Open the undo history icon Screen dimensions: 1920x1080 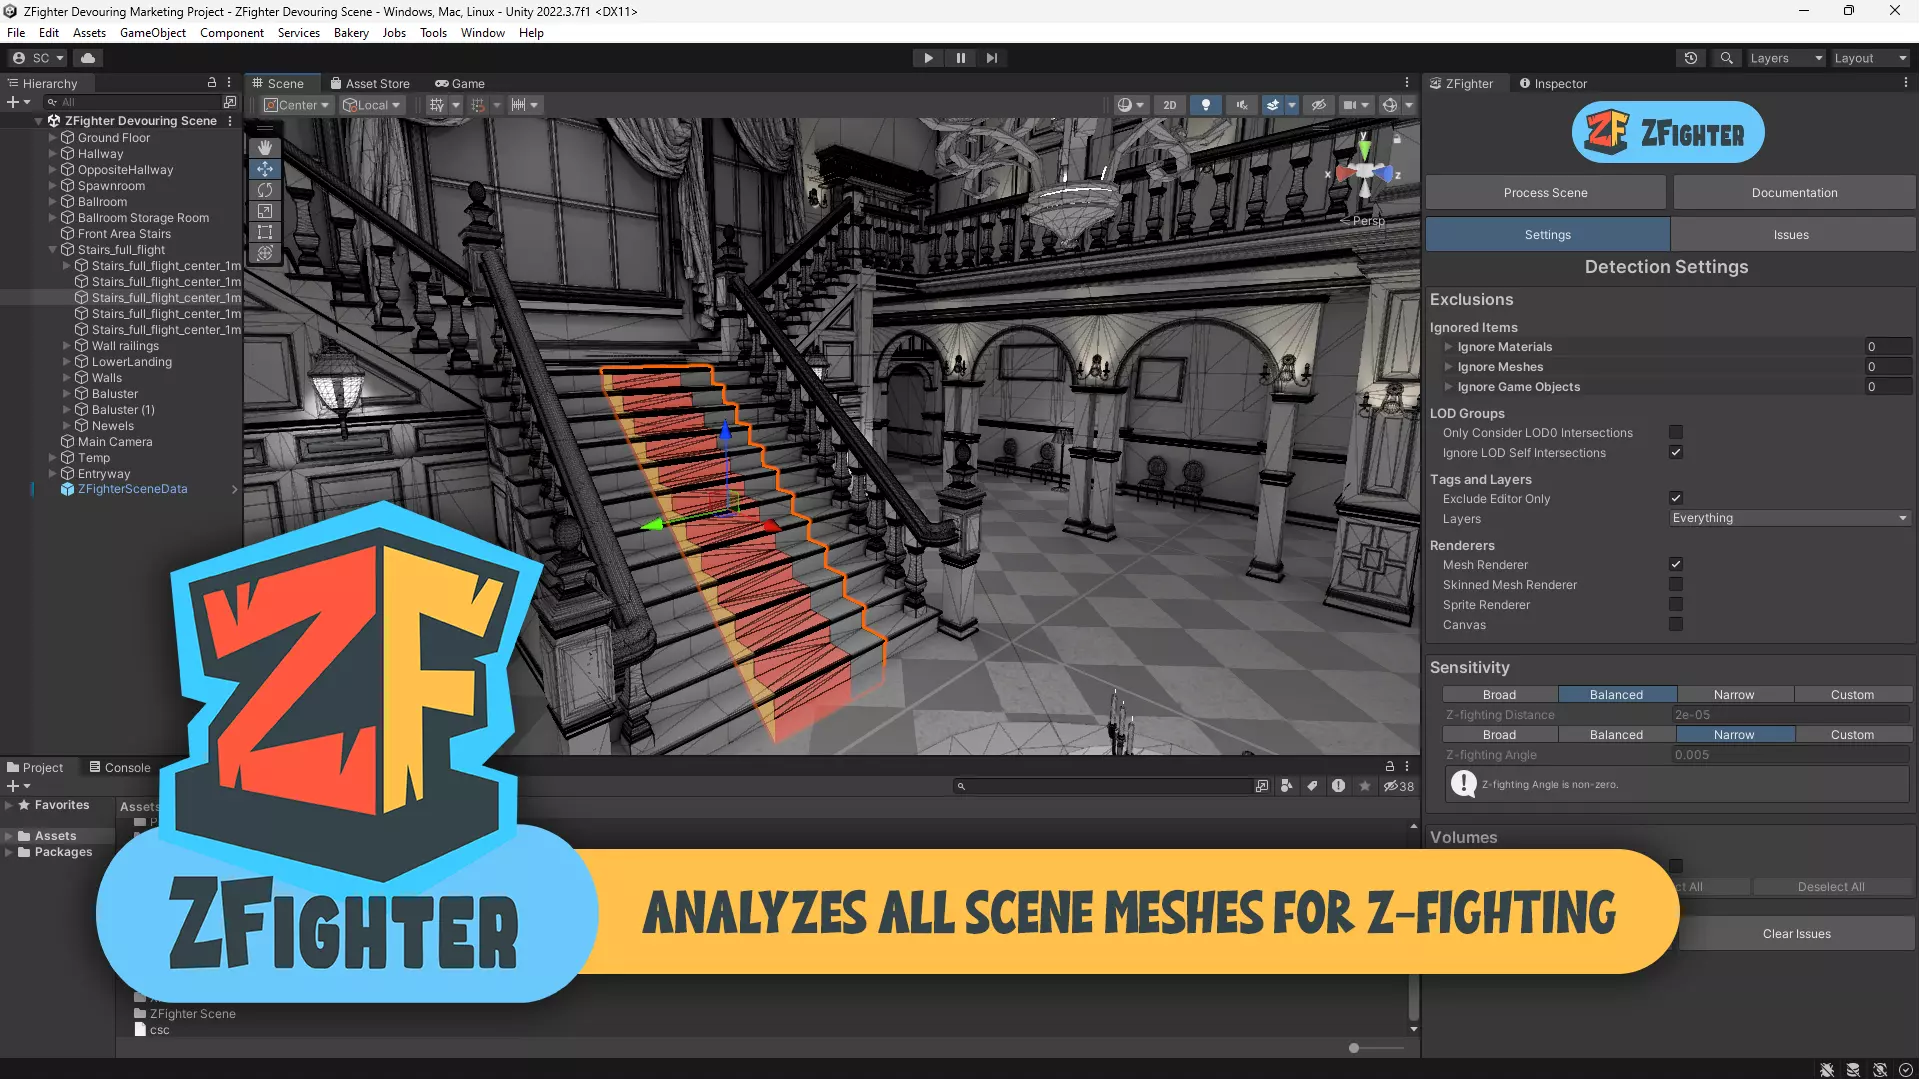(1691, 58)
